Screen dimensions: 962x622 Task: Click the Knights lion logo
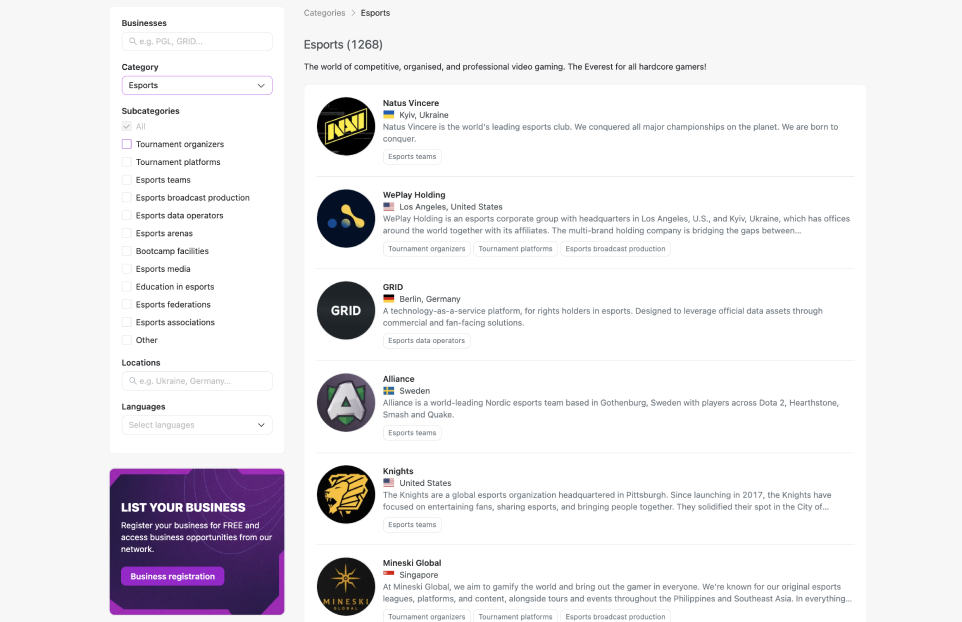(x=345, y=494)
